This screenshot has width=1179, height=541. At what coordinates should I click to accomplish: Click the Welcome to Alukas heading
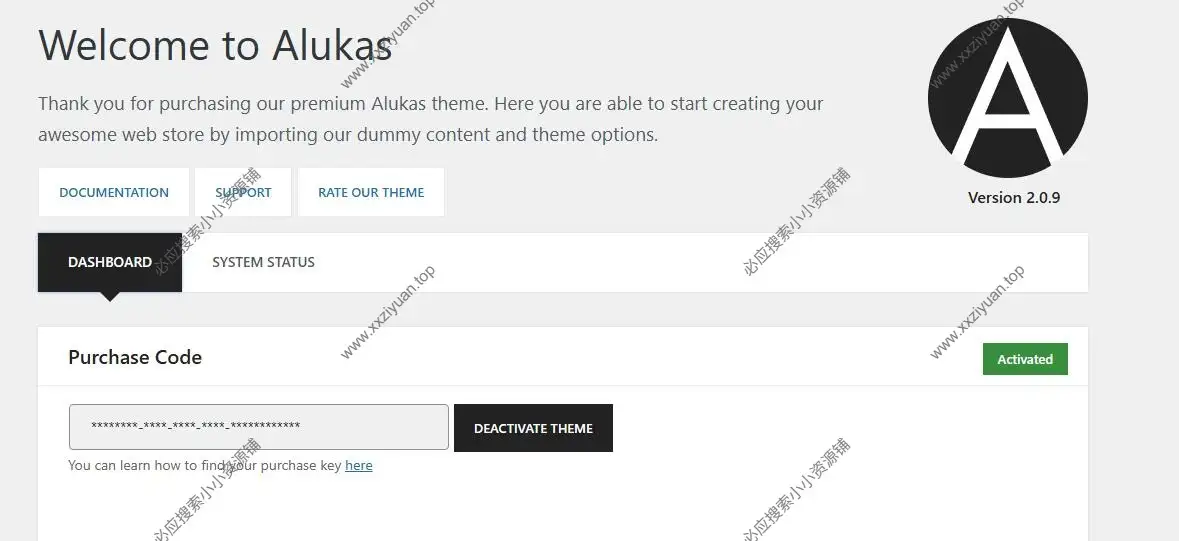[x=215, y=45]
